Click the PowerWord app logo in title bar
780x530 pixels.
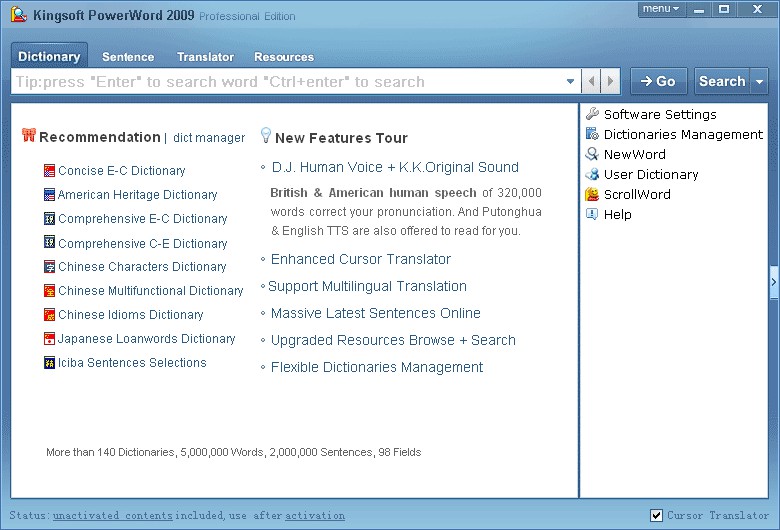19,14
